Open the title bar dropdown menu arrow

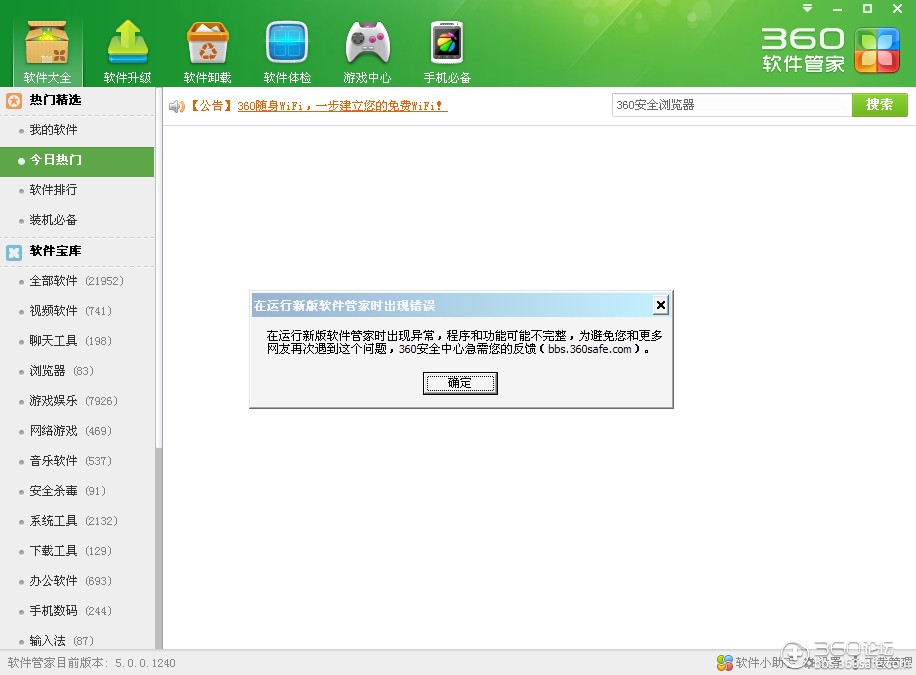click(x=807, y=8)
